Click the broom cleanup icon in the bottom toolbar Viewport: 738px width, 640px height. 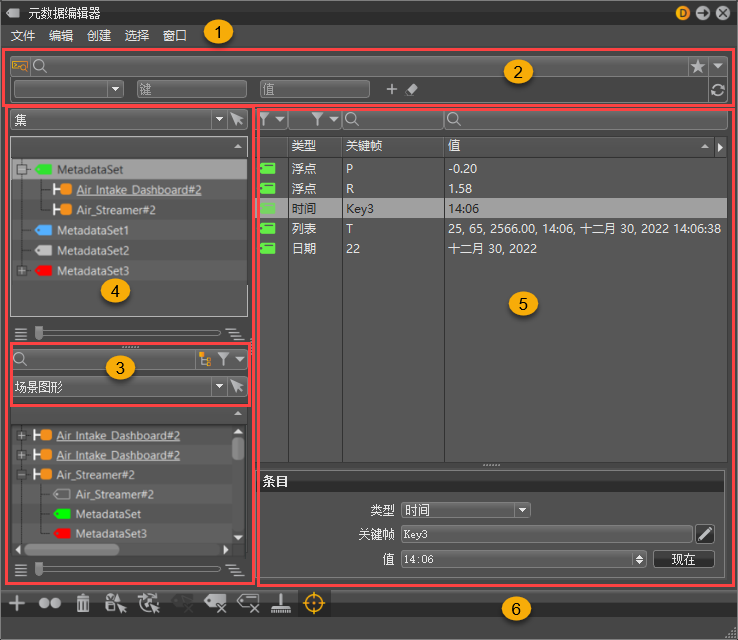pos(281,603)
